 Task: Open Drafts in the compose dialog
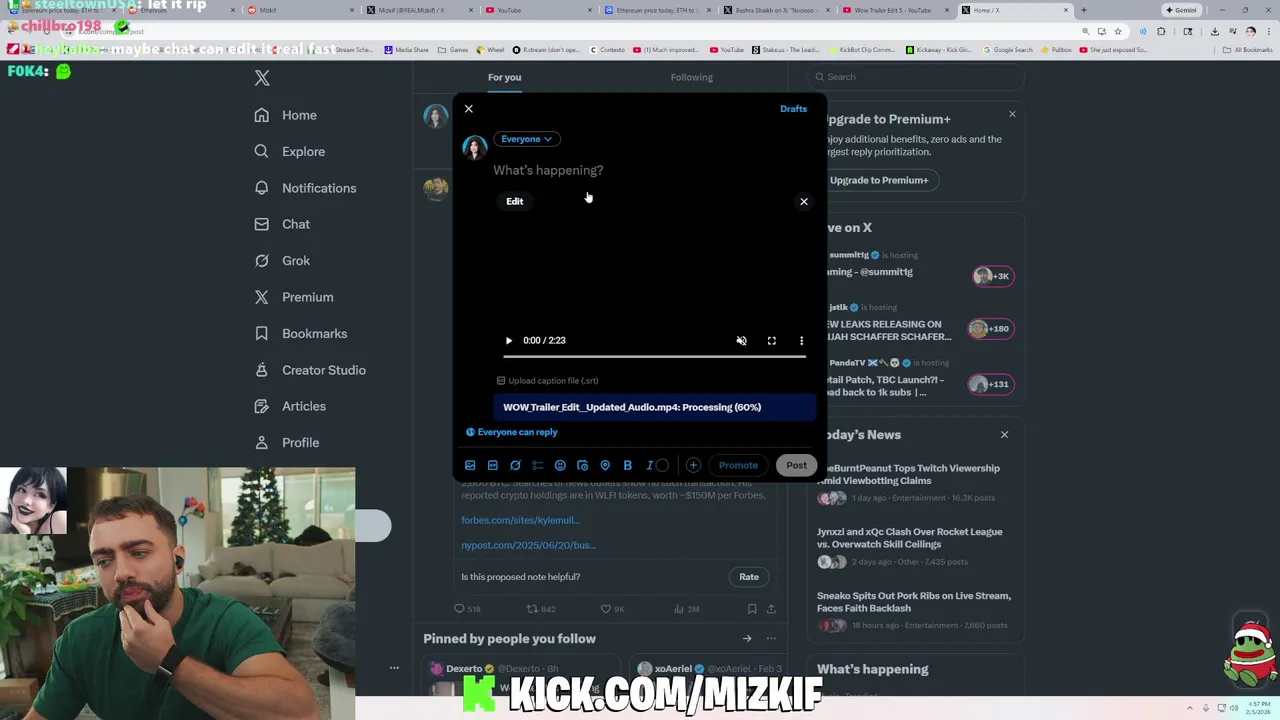793,109
